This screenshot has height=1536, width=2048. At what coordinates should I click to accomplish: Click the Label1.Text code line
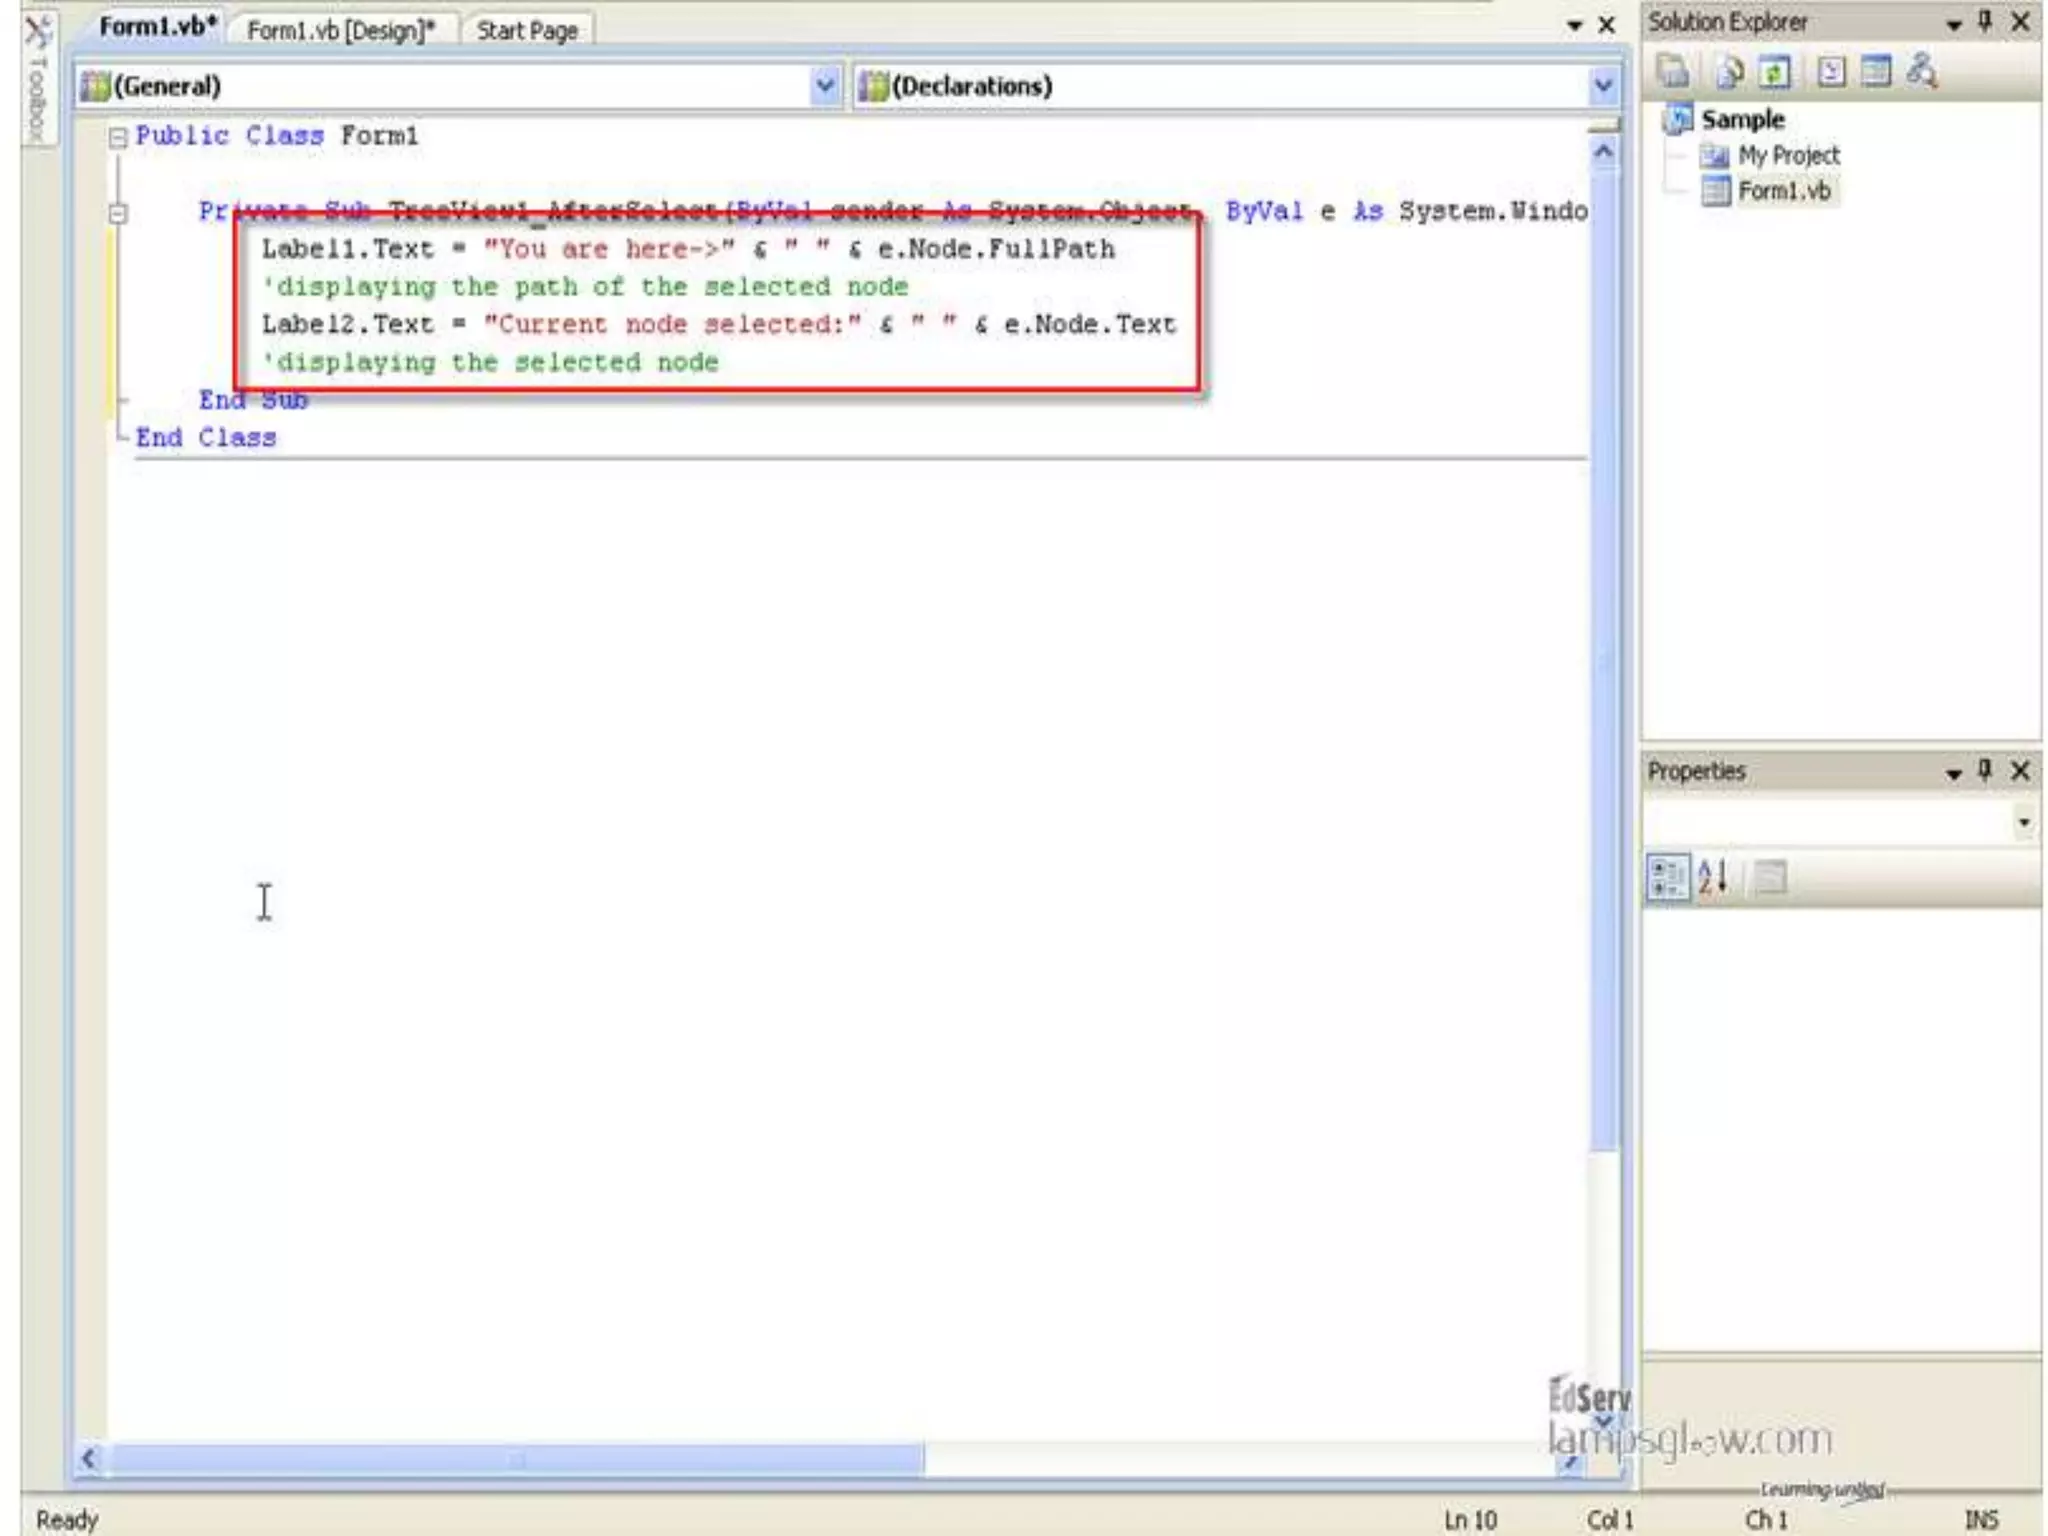point(688,249)
